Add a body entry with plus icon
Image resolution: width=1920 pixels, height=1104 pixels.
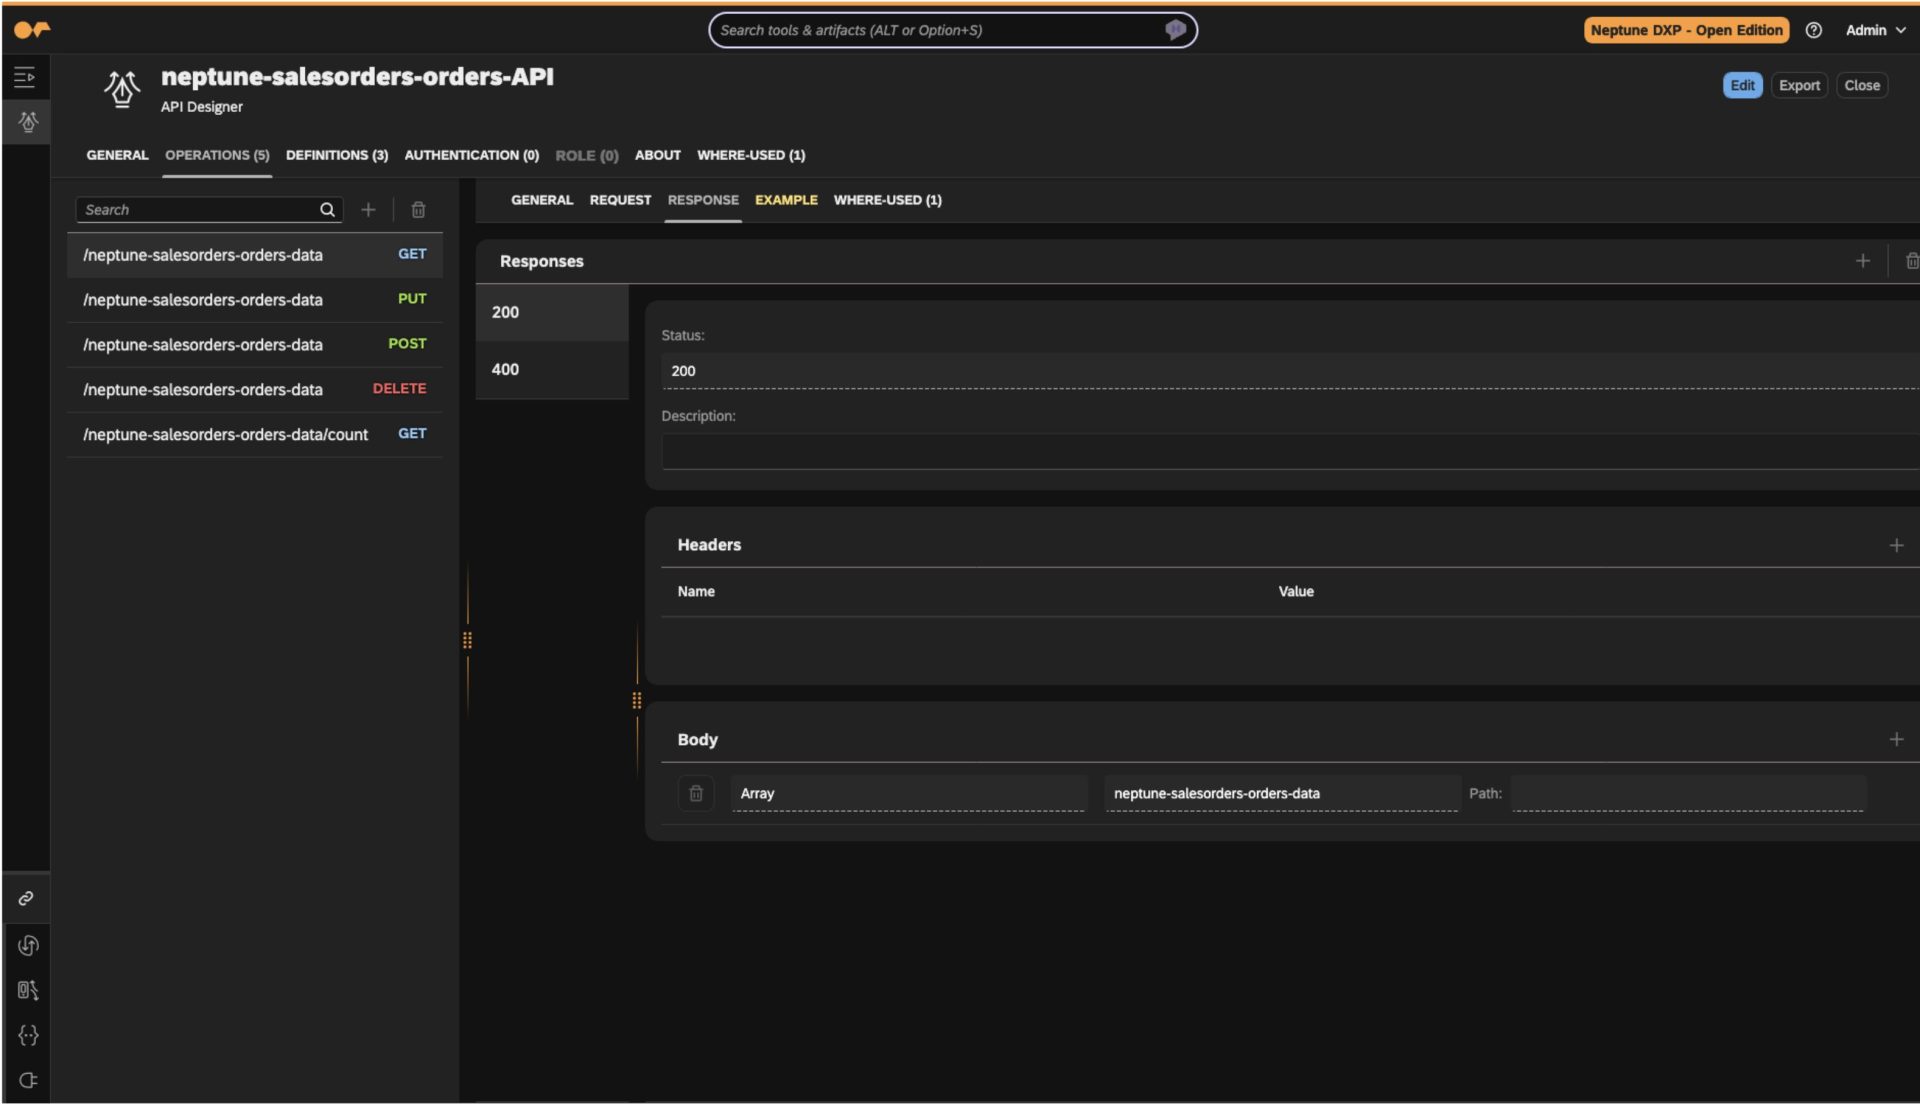1895,740
